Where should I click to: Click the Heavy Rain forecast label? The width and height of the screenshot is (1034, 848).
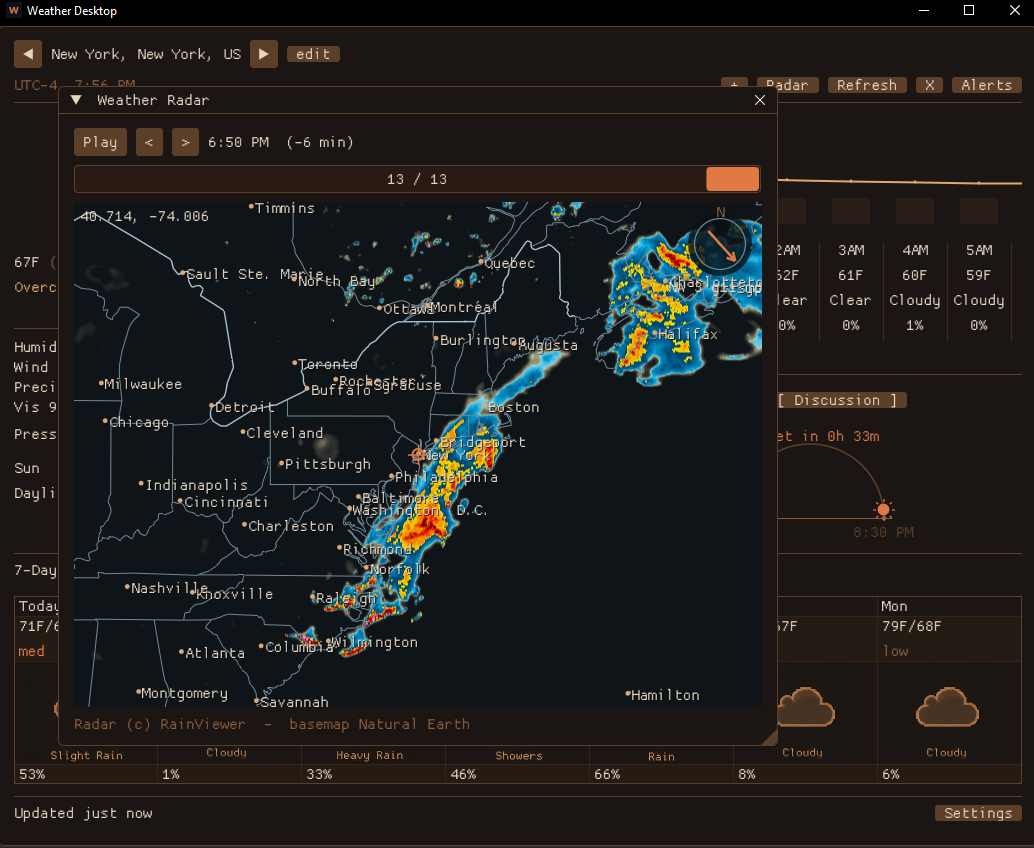[369, 755]
